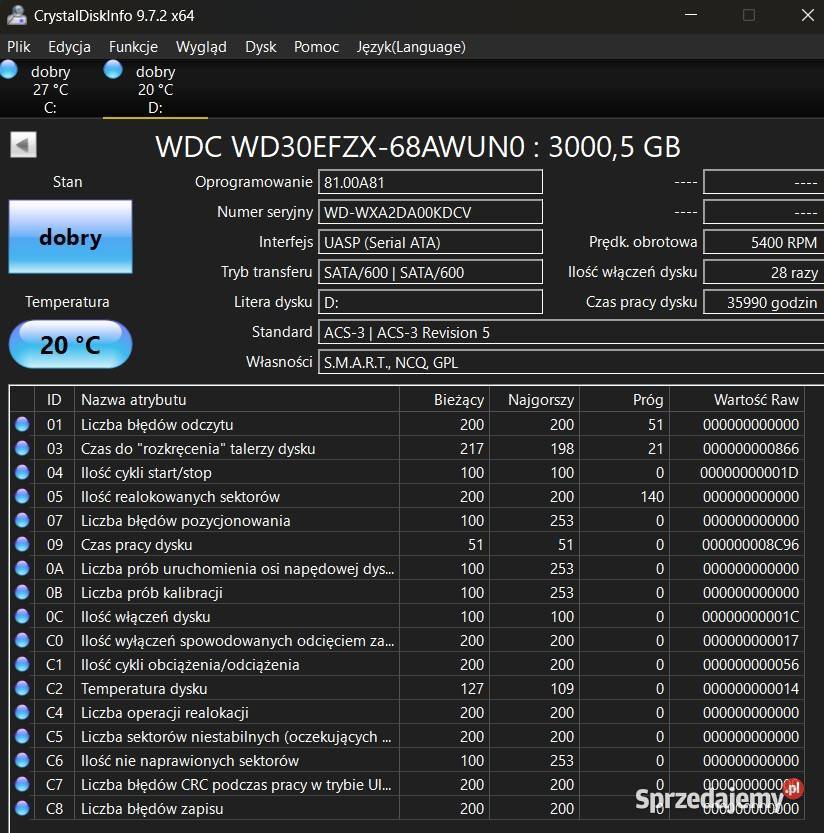Click status orb for attribute 07 row
Image resolution: width=824 pixels, height=833 pixels.
(x=22, y=520)
